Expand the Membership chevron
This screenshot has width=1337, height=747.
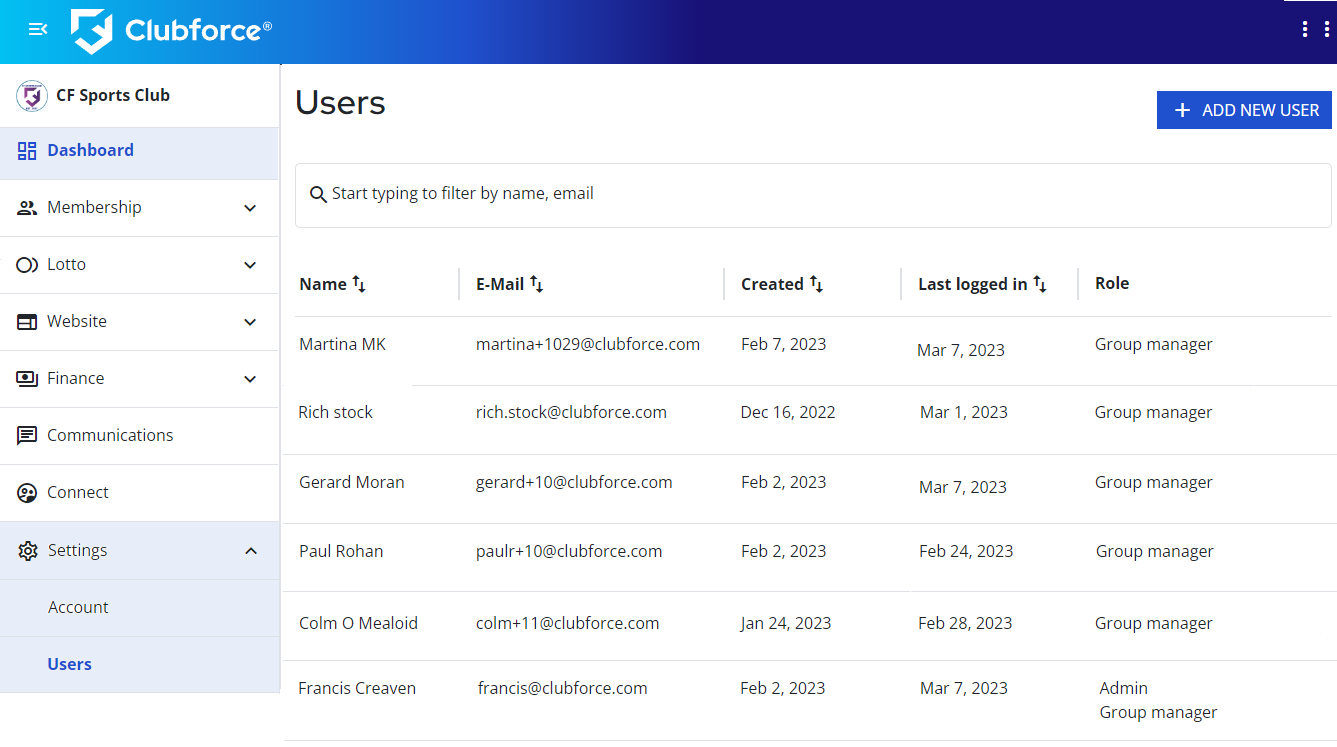pos(250,208)
